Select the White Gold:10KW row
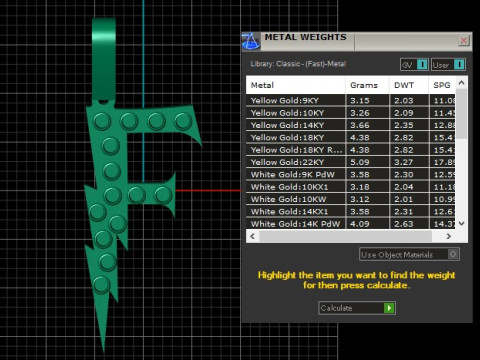Viewport: 480px width, 360px height. tap(351, 199)
